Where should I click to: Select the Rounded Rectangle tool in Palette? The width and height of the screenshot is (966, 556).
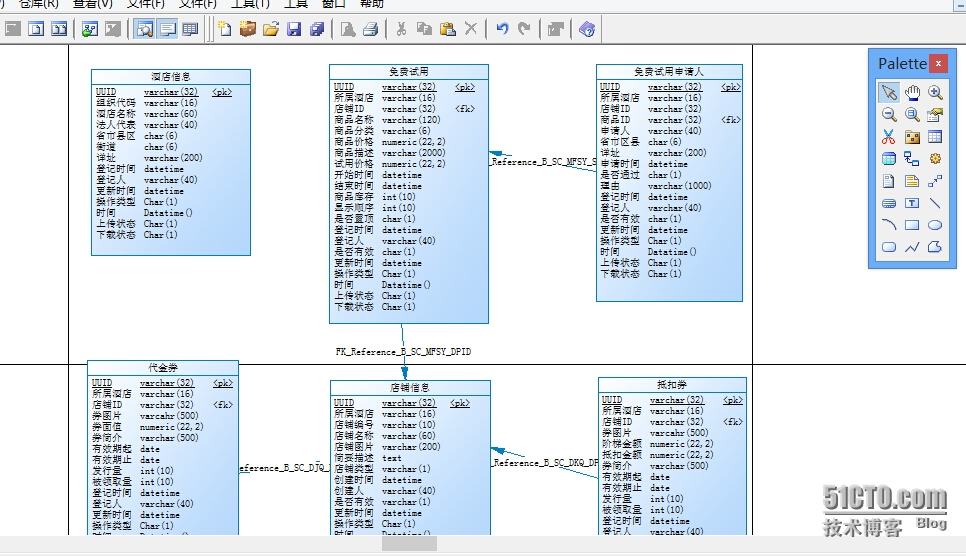[888, 247]
